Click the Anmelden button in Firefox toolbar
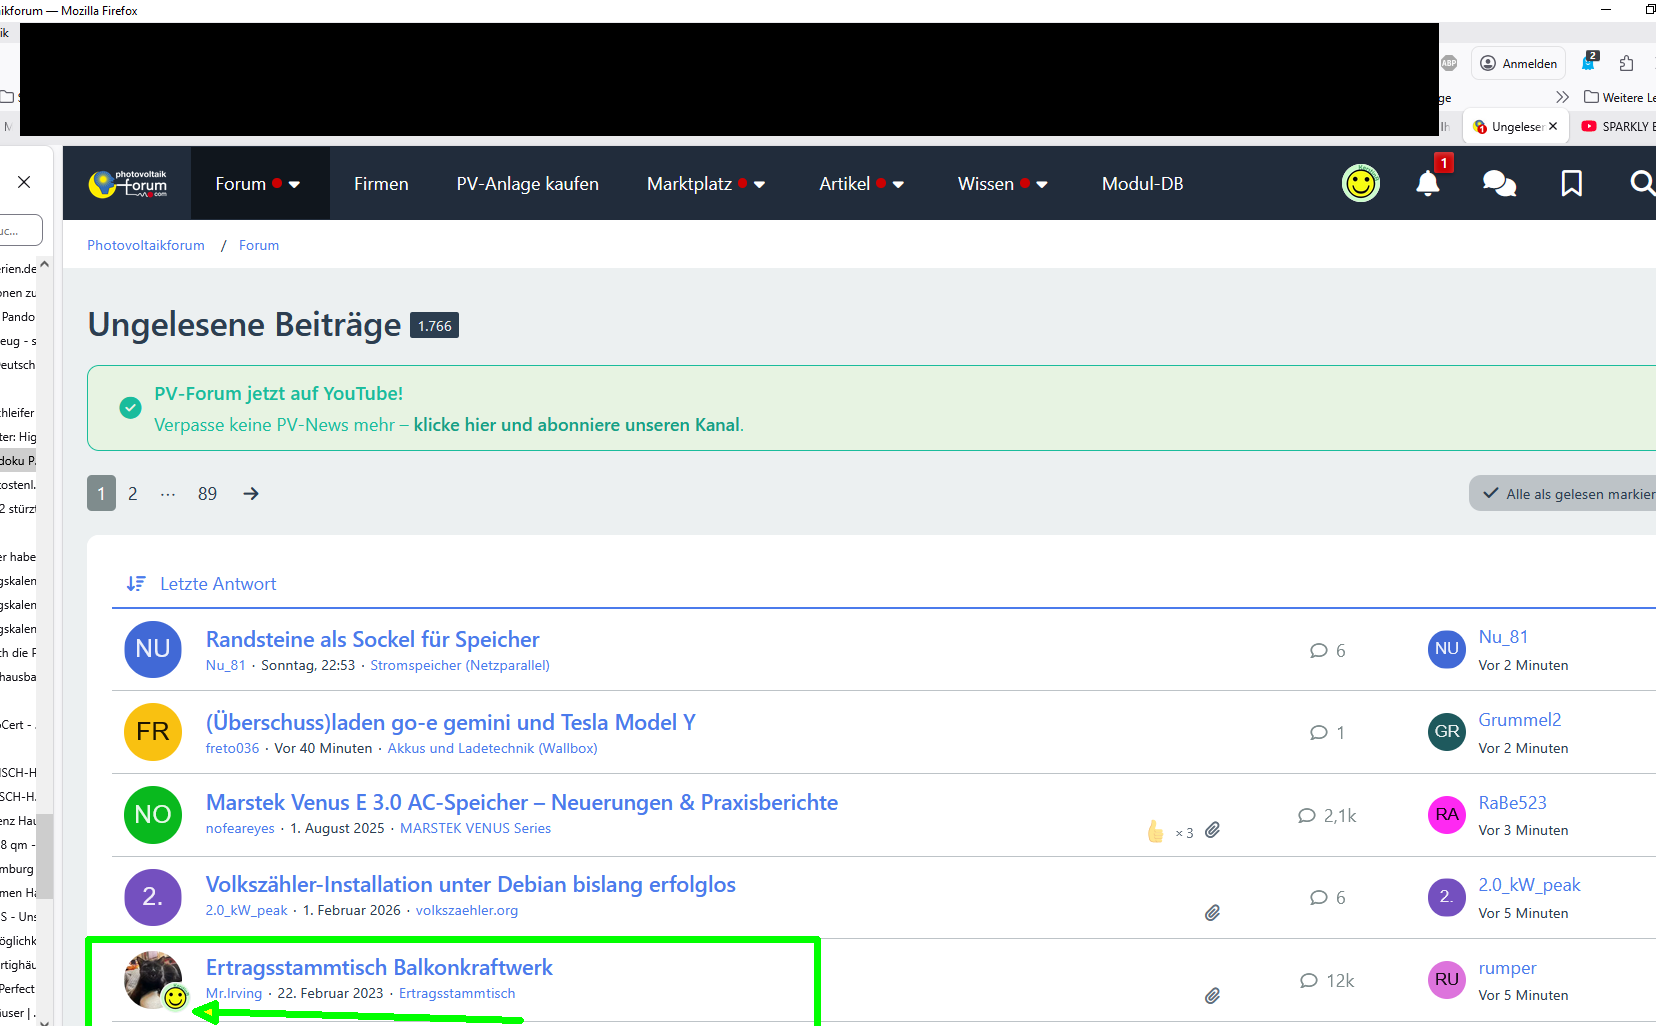 [1518, 64]
